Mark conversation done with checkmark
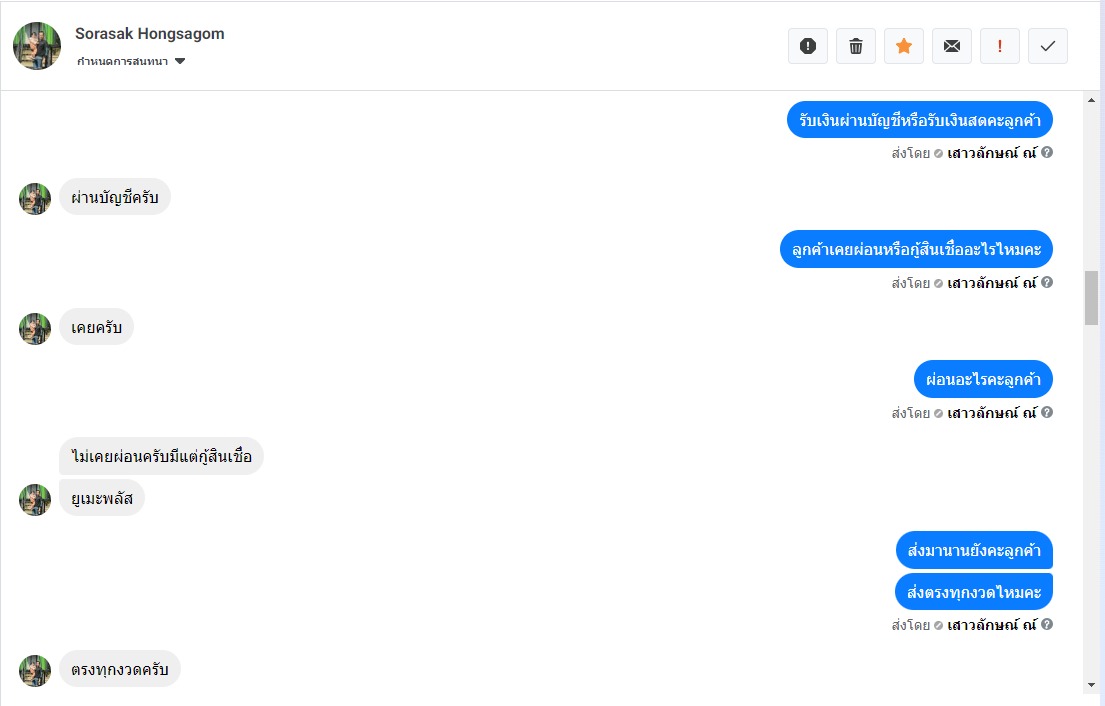The image size is (1105, 706). pos(1047,47)
